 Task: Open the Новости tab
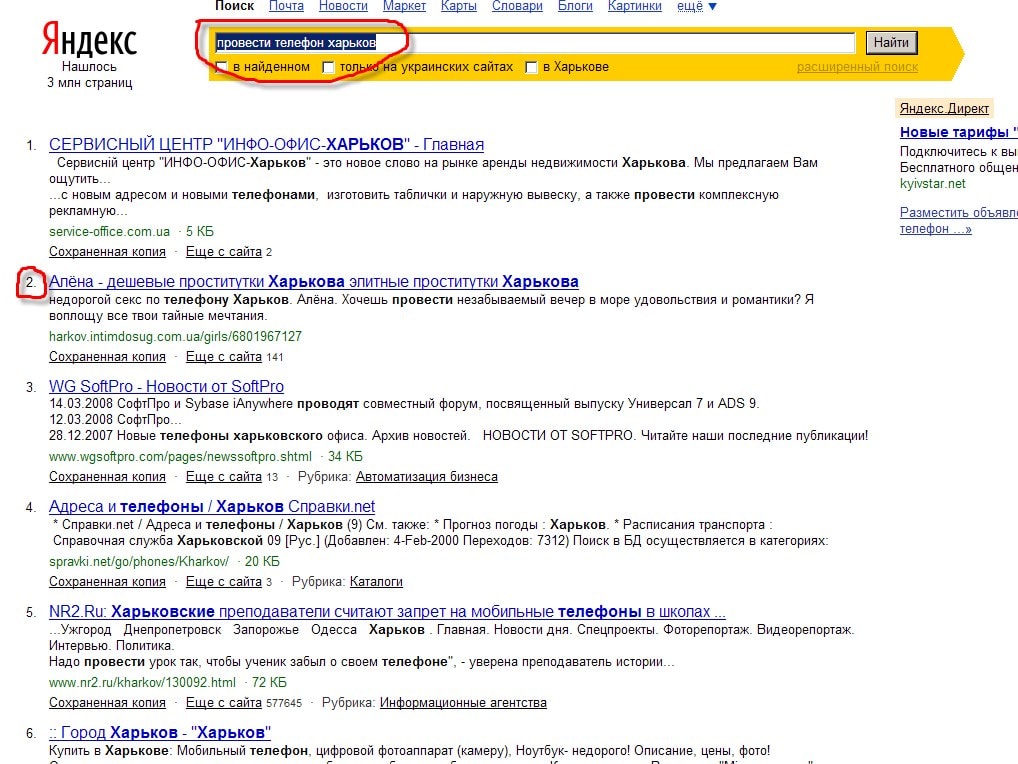[x=343, y=6]
